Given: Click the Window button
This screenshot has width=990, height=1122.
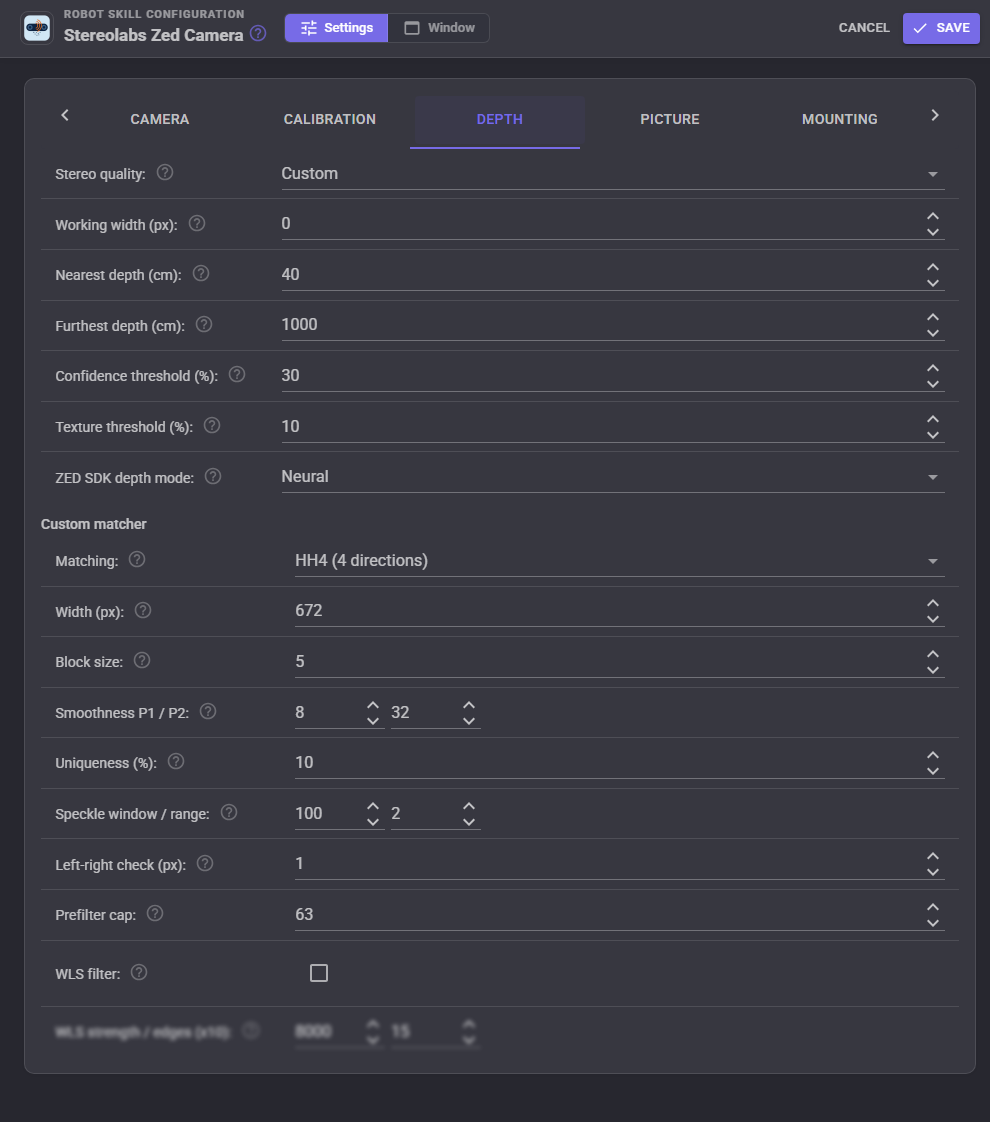Looking at the screenshot, I should pos(439,28).
